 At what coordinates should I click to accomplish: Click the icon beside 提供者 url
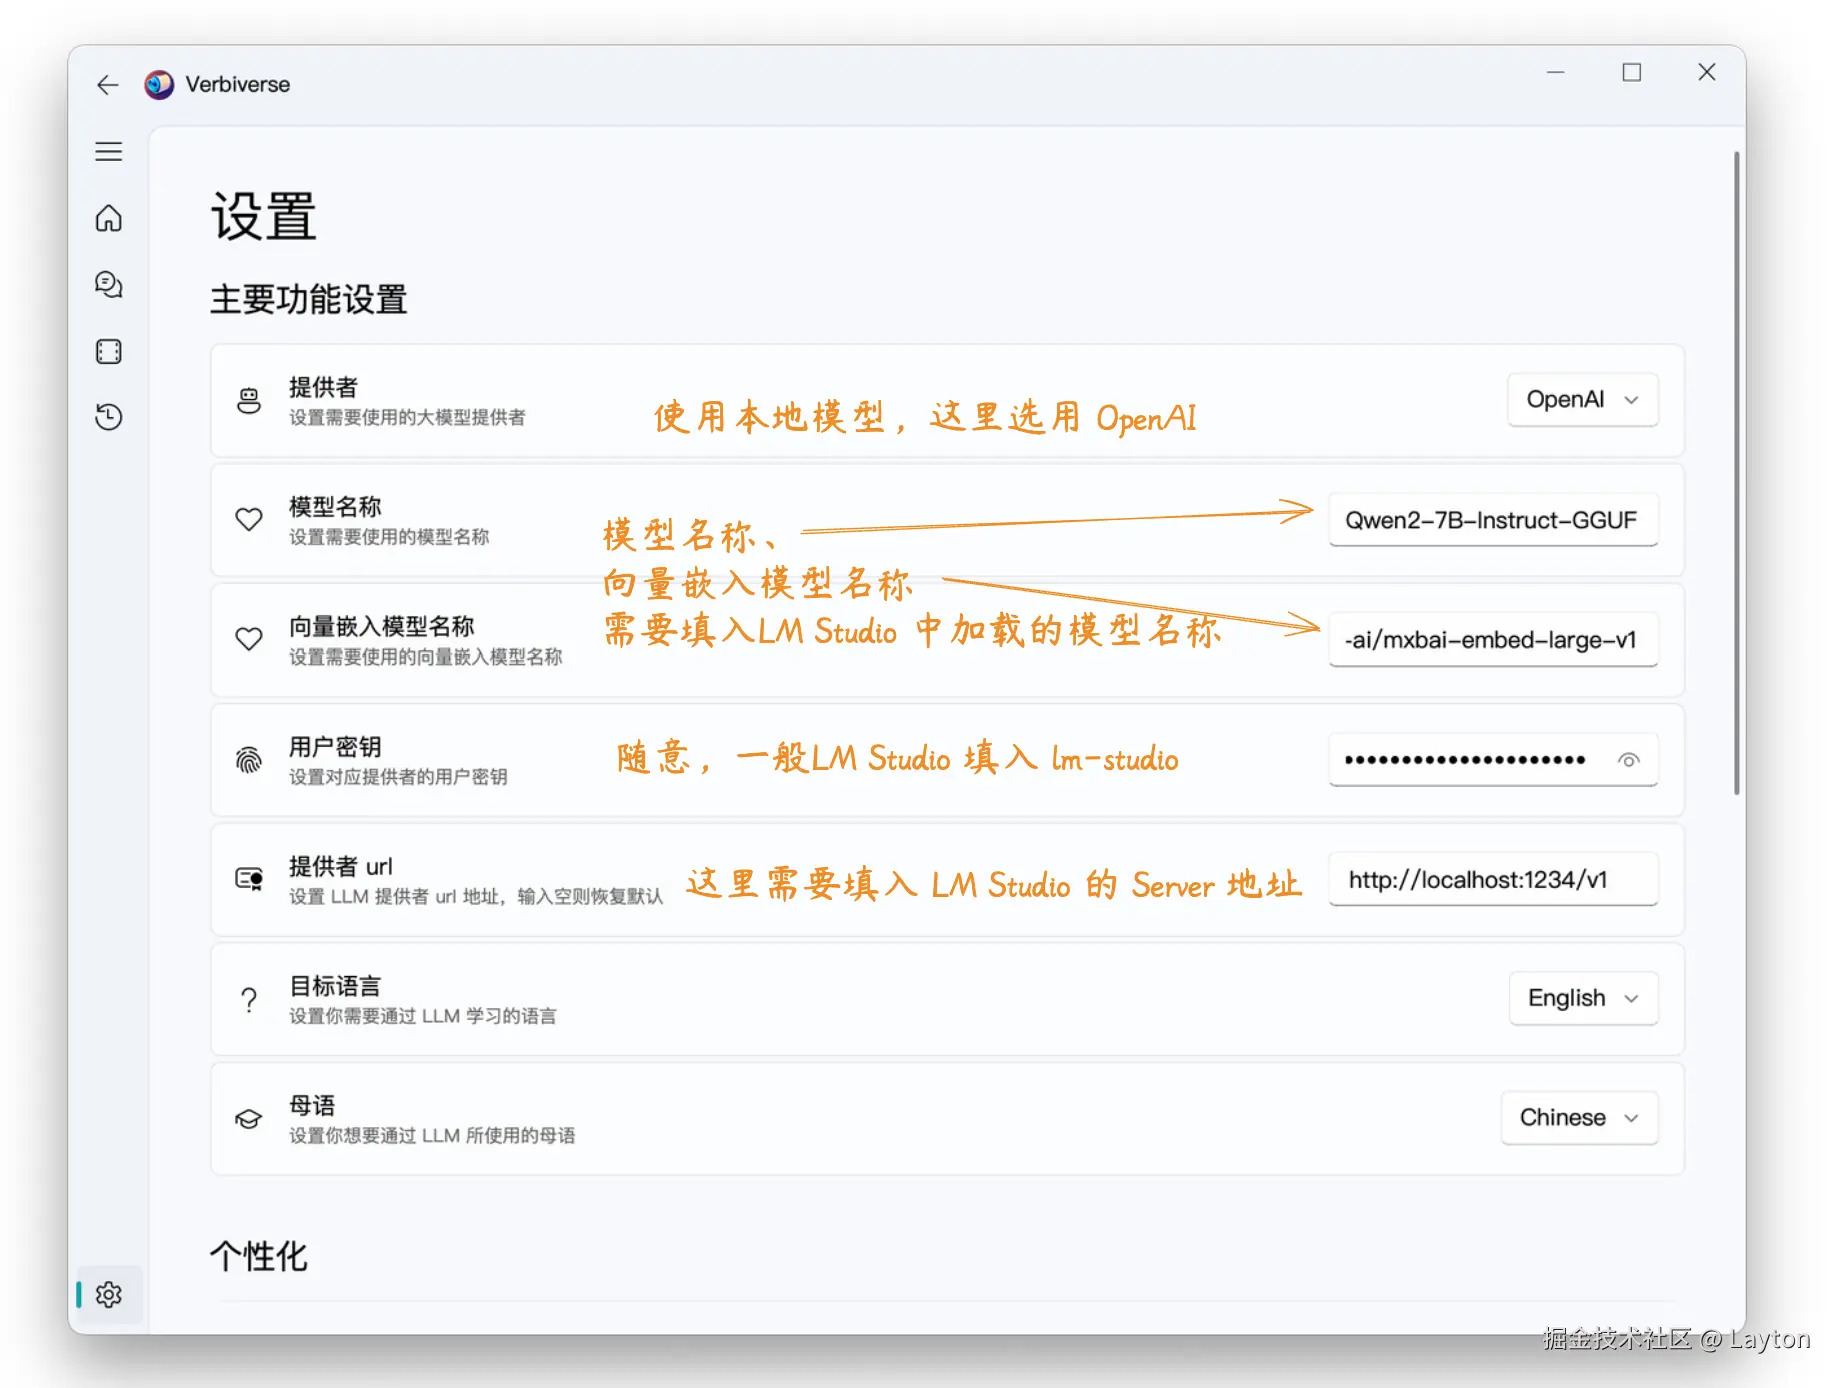pos(249,879)
